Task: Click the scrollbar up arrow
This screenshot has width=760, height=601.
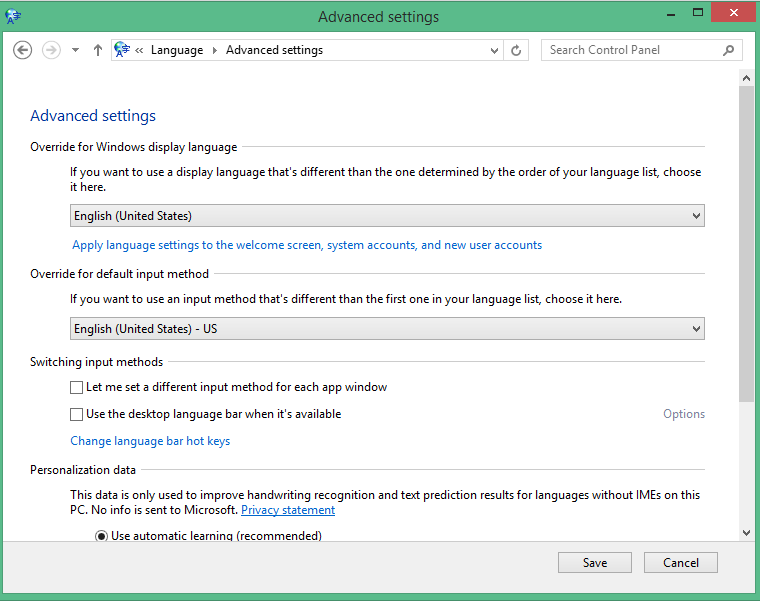Action: (746, 78)
